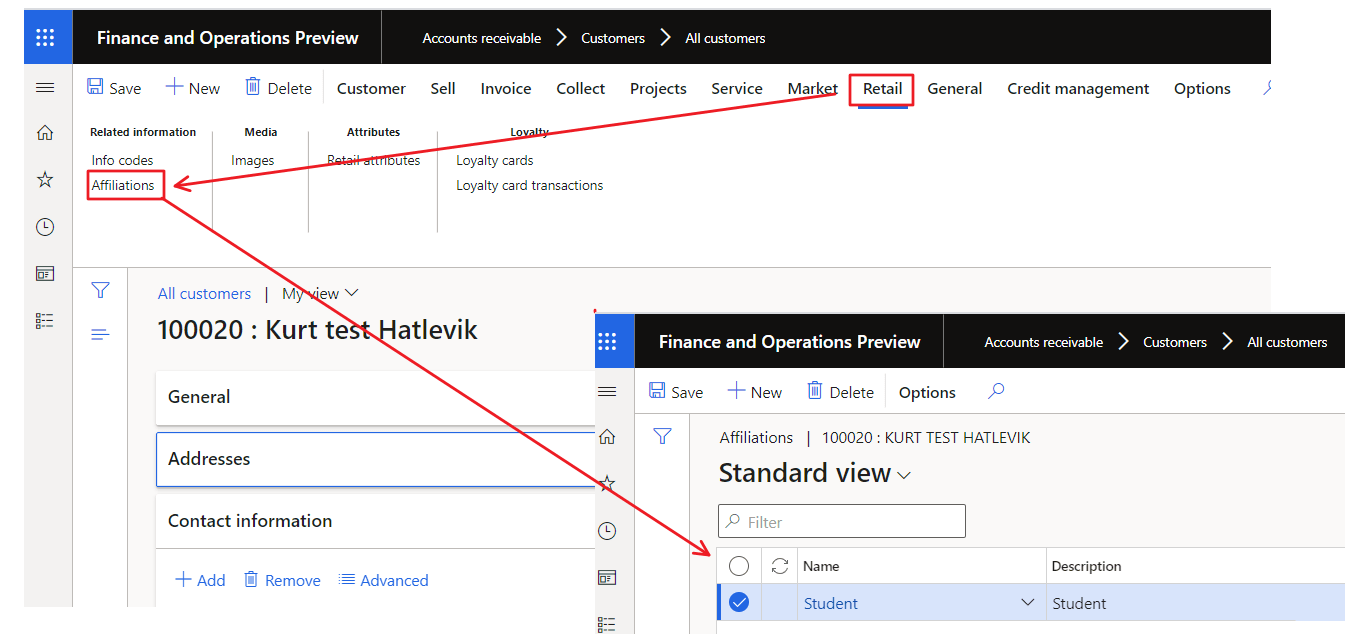Click the refresh icon in grid header
Screen dimensions: 1345x634
pos(780,566)
